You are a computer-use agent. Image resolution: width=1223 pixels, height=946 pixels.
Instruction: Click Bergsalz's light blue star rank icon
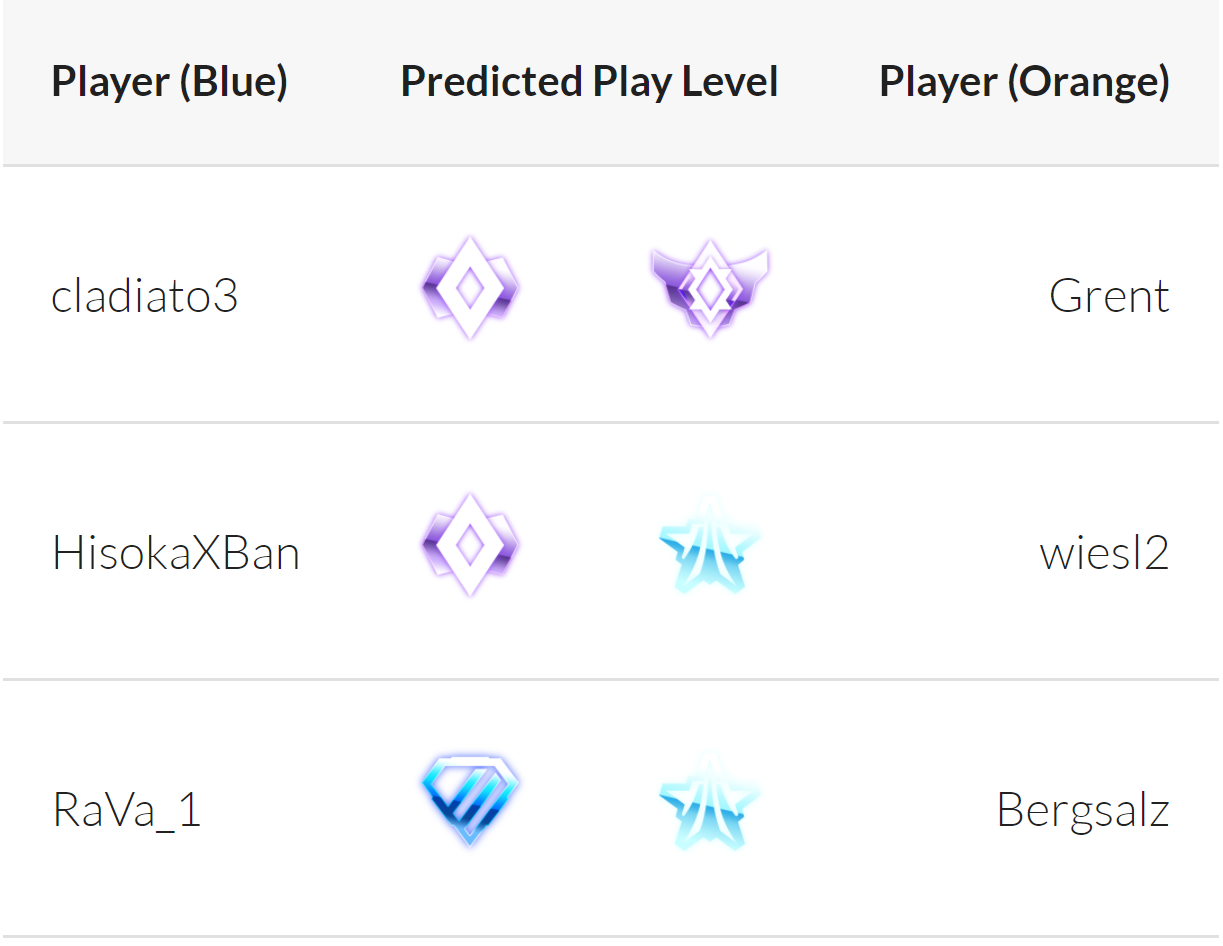pos(709,803)
